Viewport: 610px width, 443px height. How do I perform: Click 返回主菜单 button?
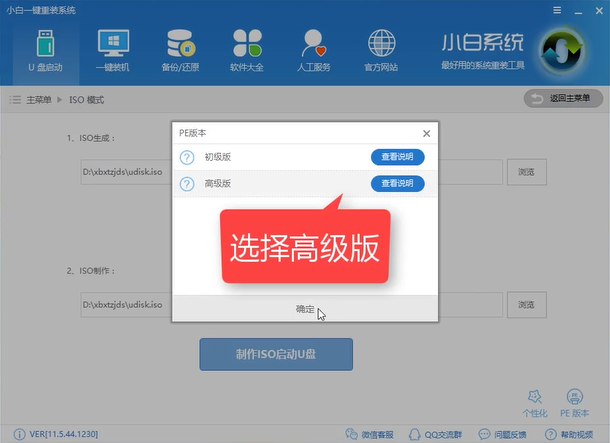coord(563,99)
